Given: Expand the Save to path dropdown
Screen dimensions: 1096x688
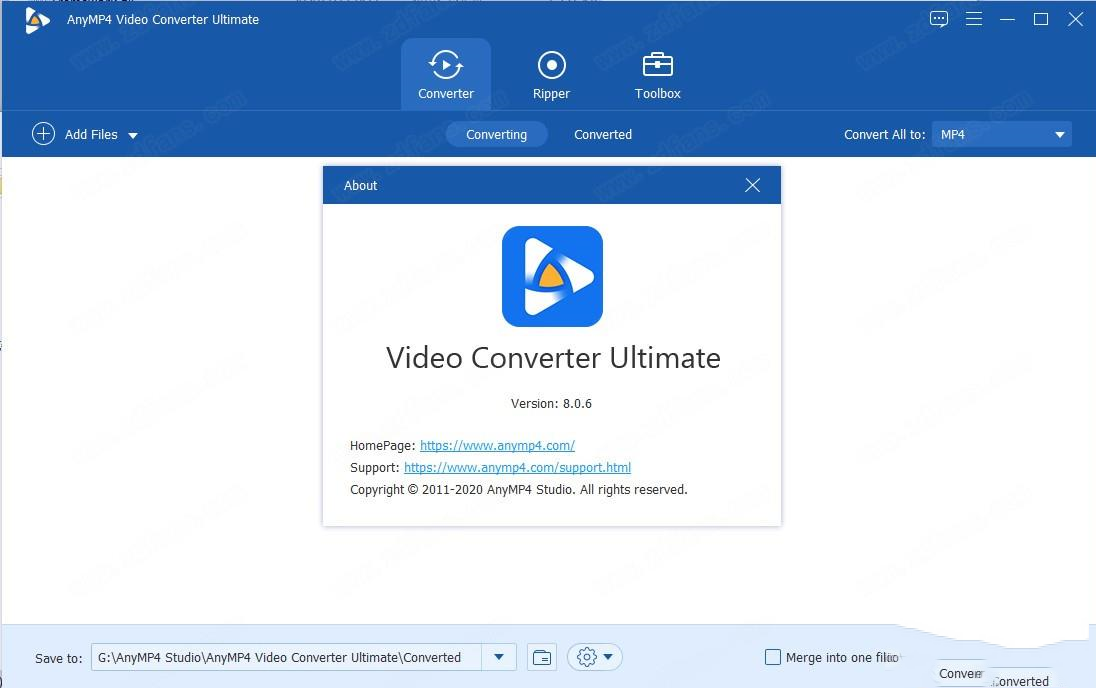Looking at the screenshot, I should [x=498, y=657].
